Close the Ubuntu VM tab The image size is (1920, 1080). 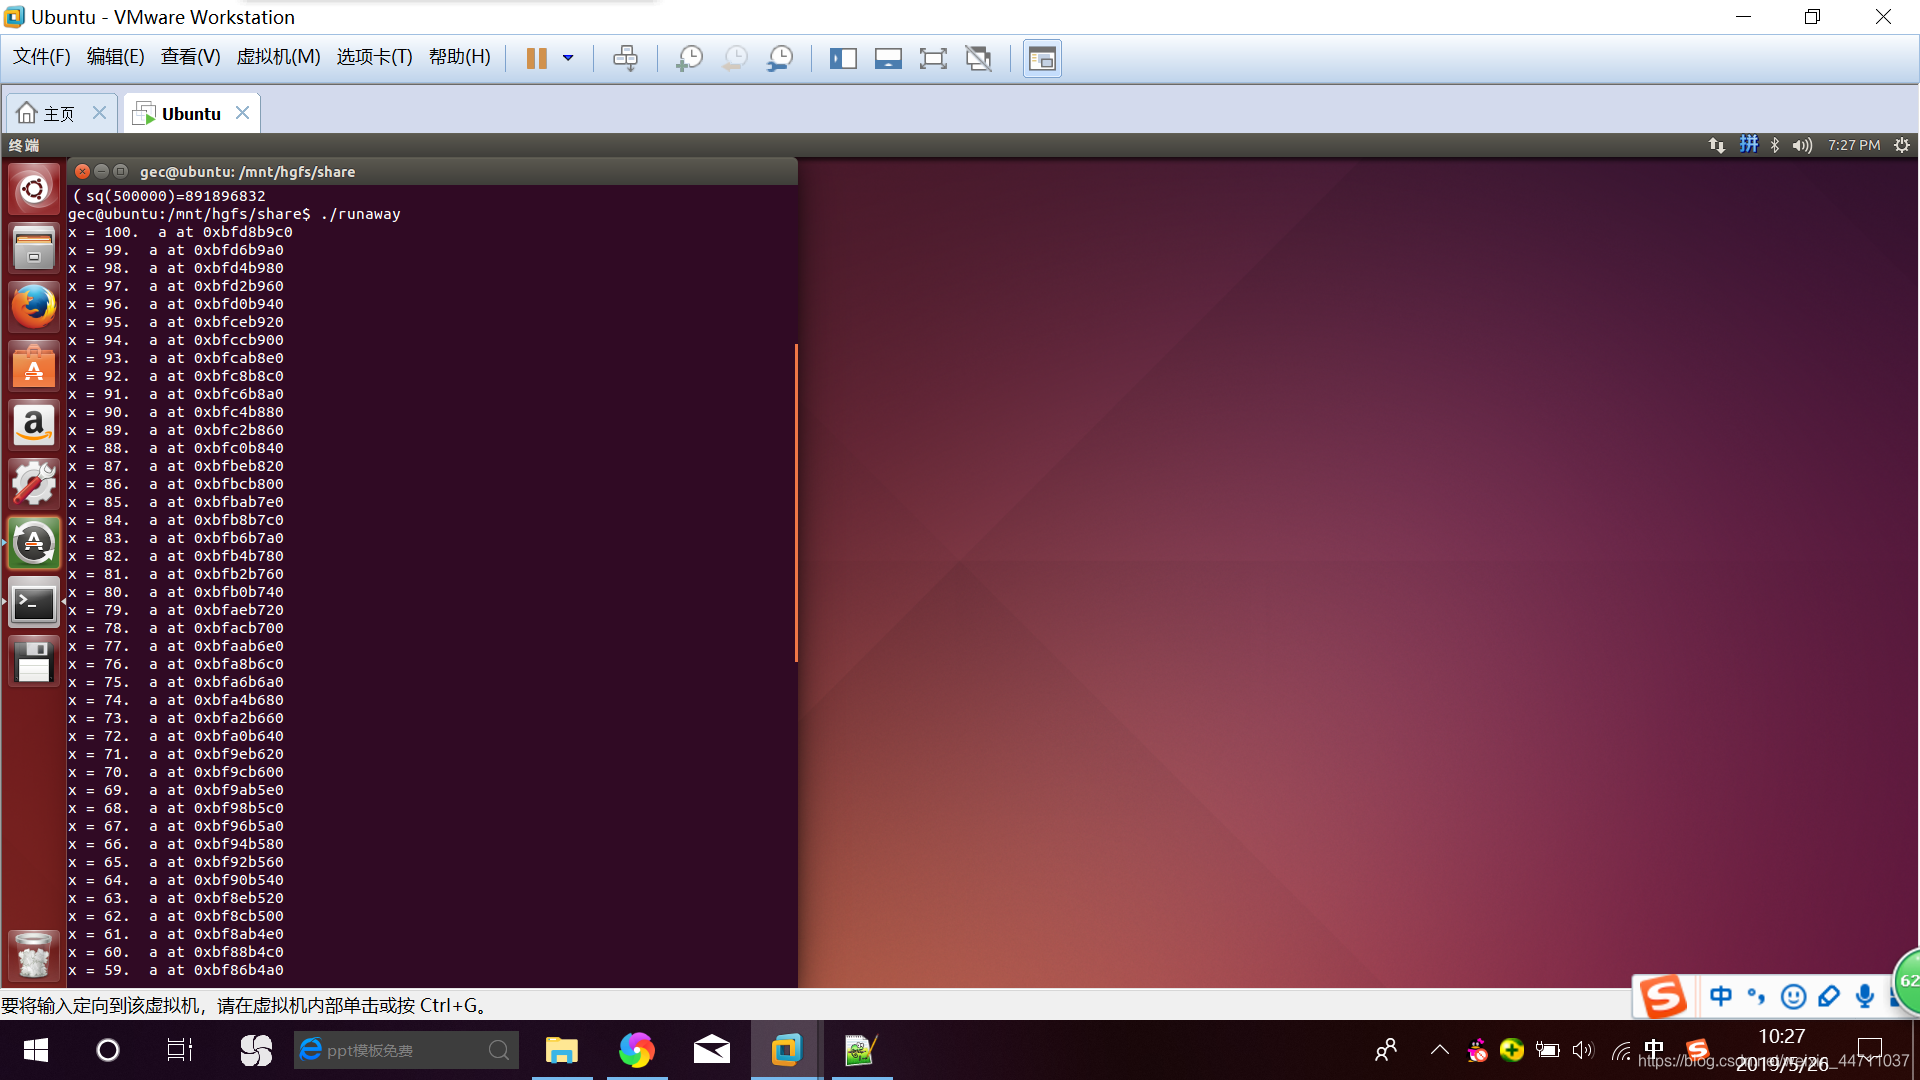(243, 113)
